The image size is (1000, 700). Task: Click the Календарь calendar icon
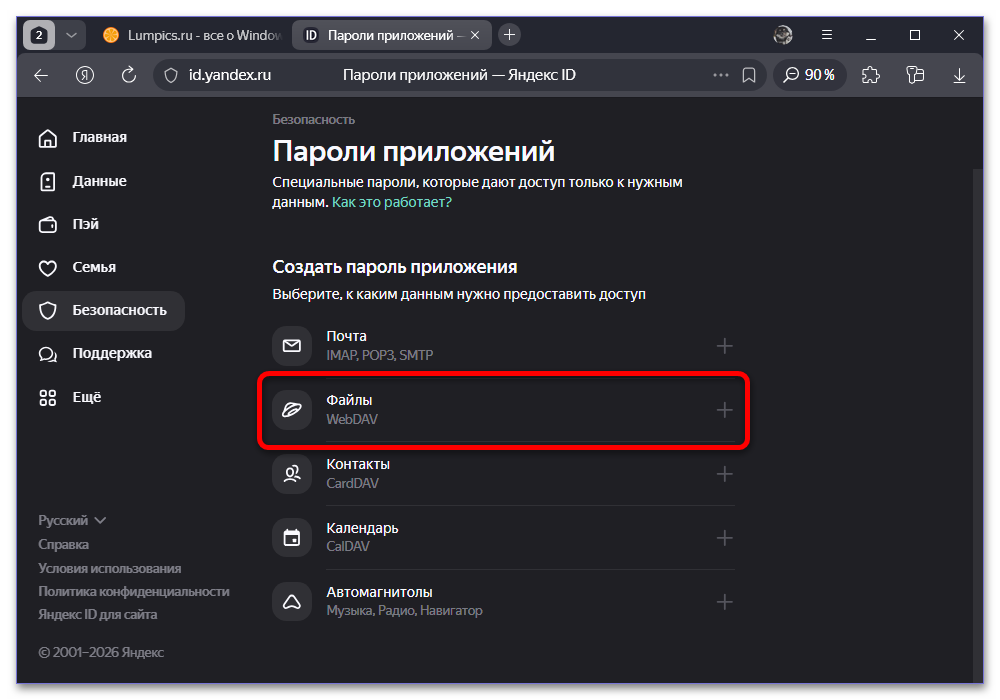click(292, 537)
